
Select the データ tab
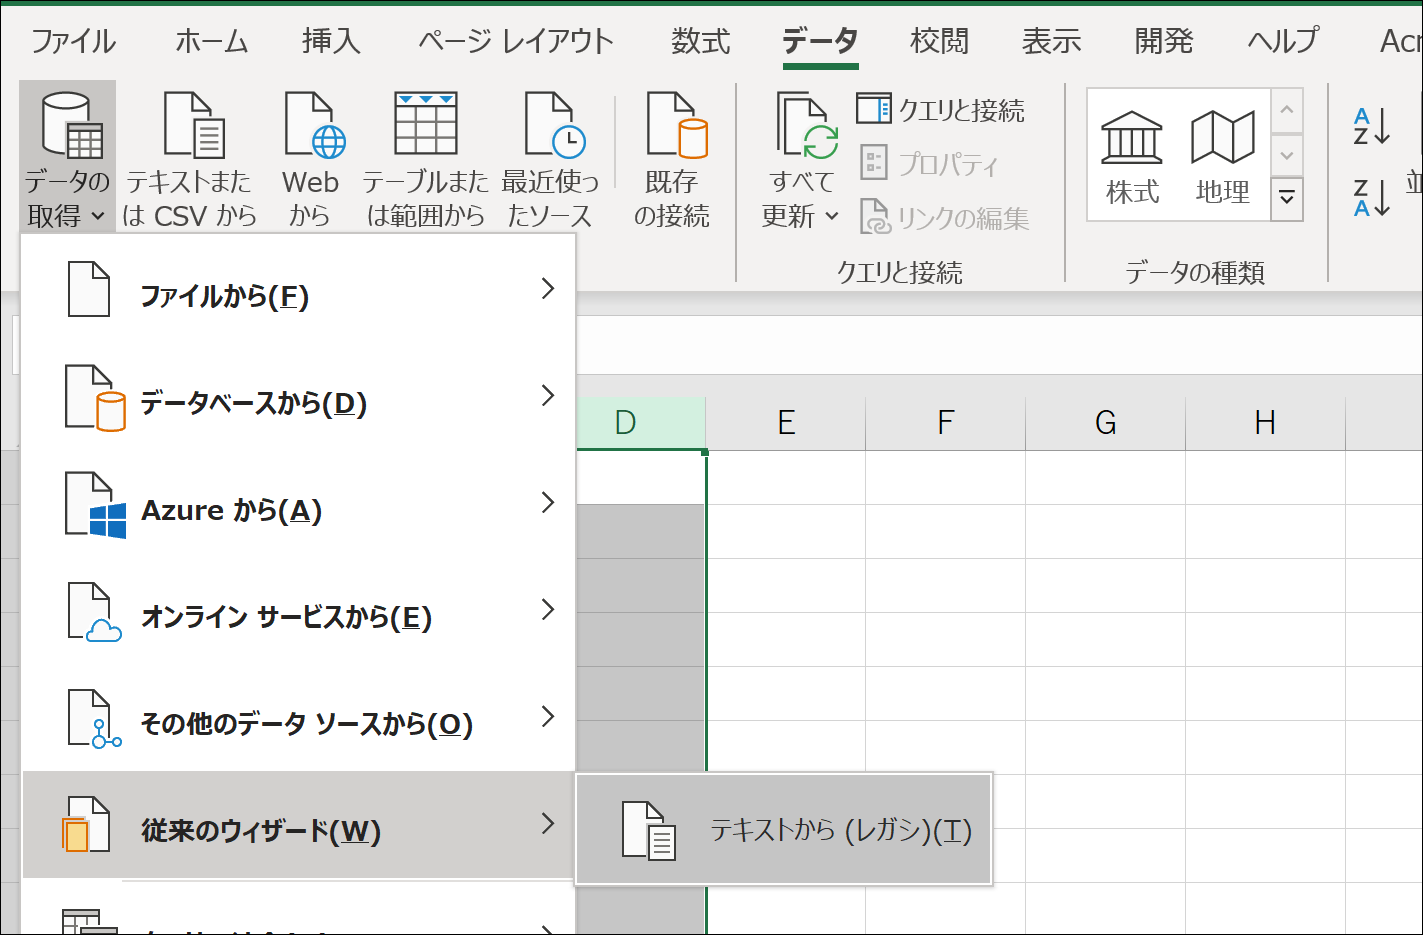(820, 41)
